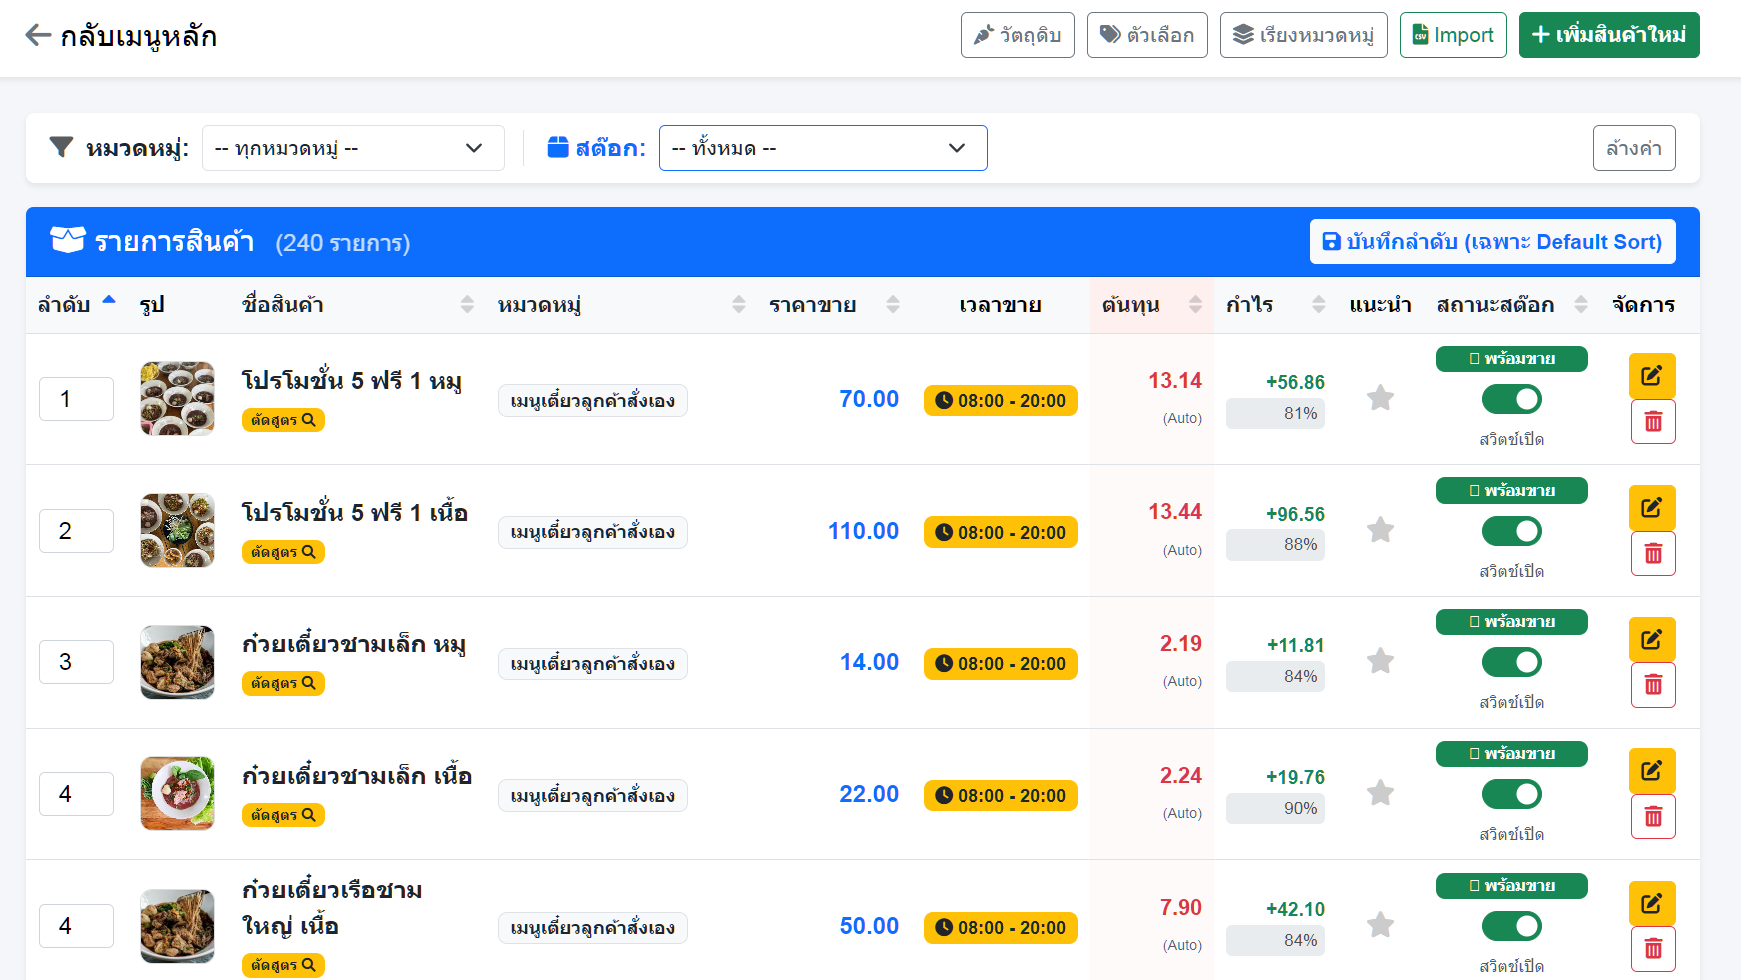Sort table by กำไร column
Image resolution: width=1741 pixels, height=980 pixels.
point(1275,305)
